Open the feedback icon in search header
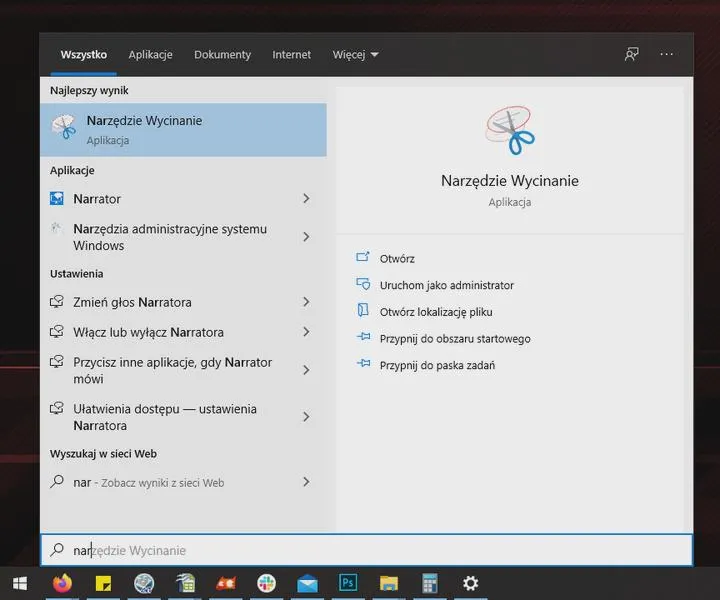The height and width of the screenshot is (600, 720). tap(632, 54)
